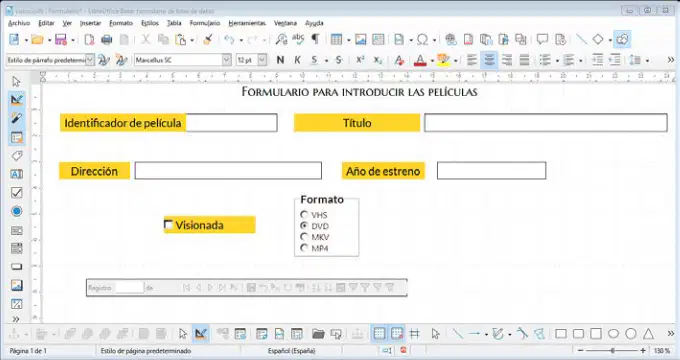Check the Visionada checkbox

pyautogui.click(x=168, y=225)
